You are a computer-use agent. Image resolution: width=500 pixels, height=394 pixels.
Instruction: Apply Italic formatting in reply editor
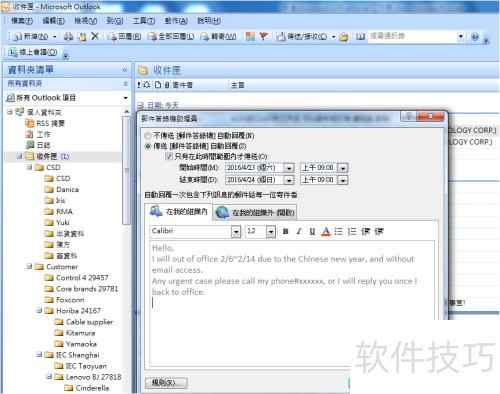[x=299, y=231]
